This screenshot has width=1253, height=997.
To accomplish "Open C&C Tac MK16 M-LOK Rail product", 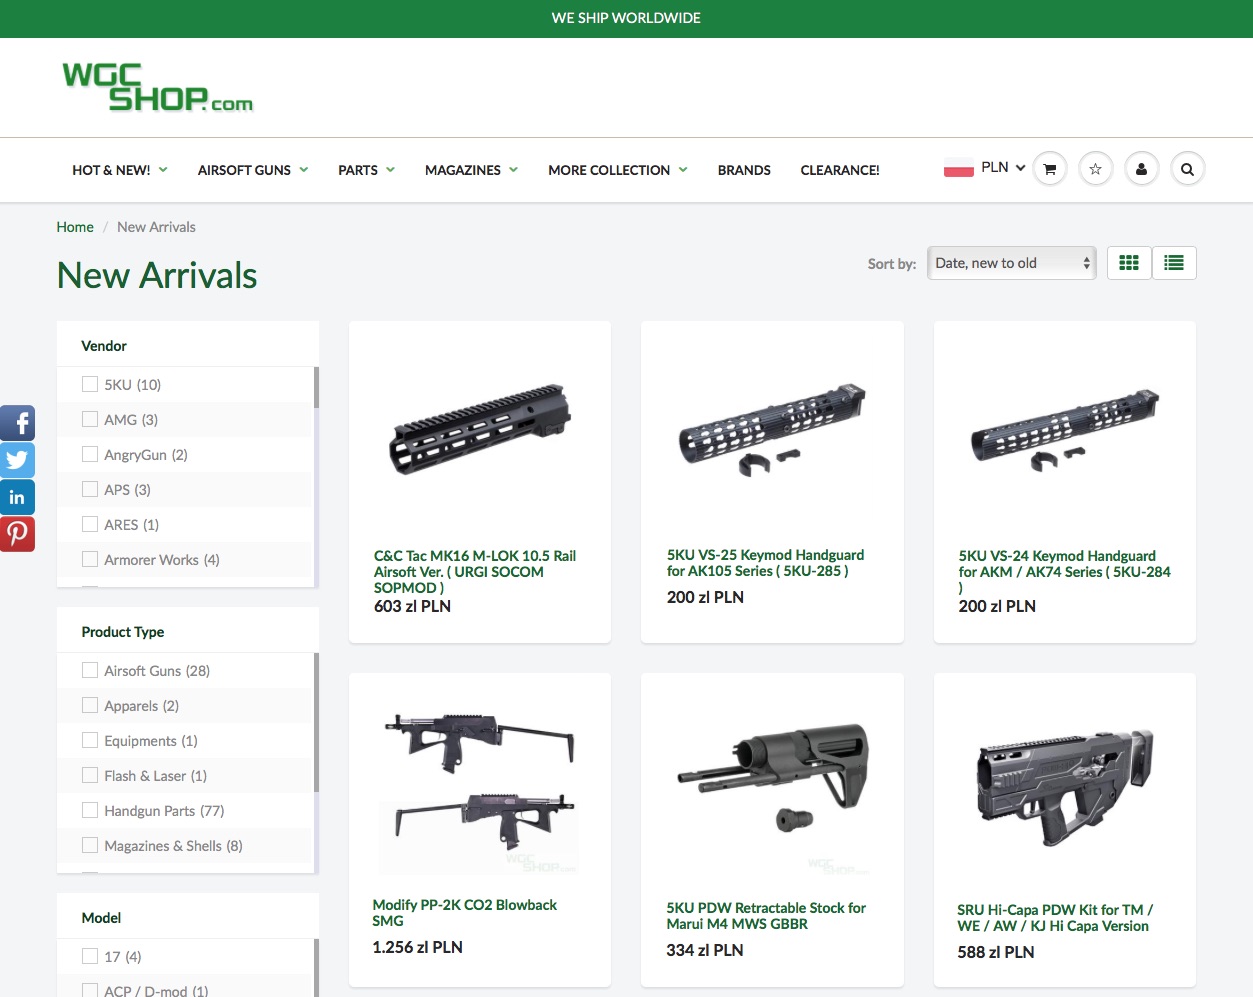I will point(475,572).
